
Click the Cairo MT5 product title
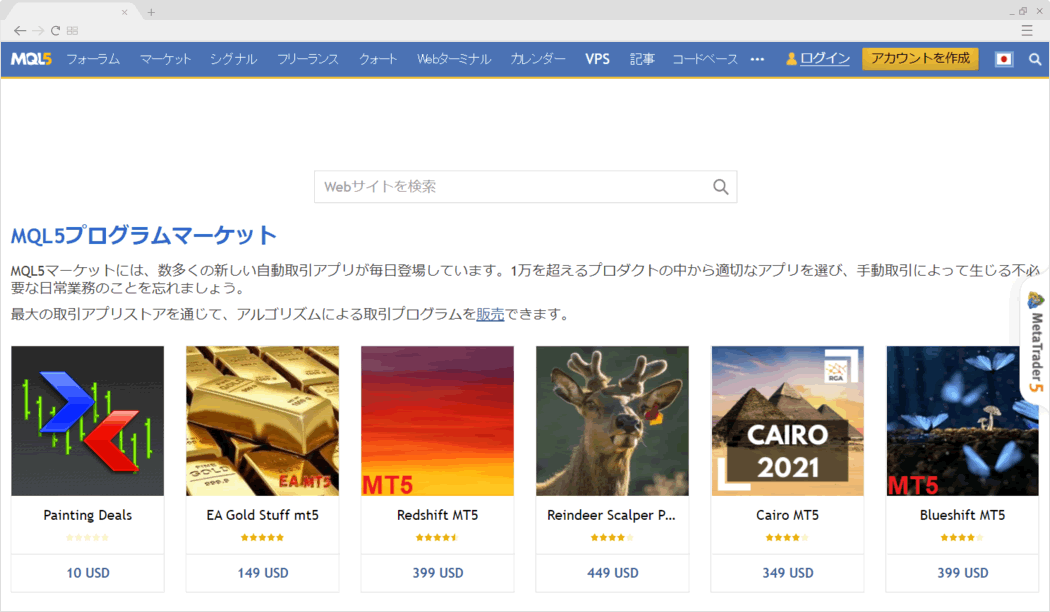click(788, 515)
